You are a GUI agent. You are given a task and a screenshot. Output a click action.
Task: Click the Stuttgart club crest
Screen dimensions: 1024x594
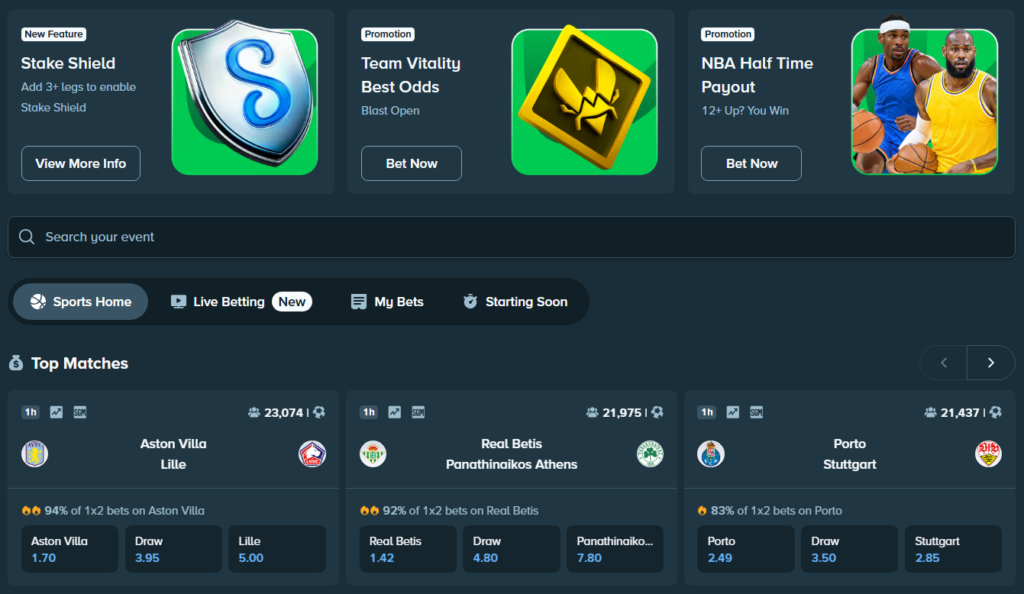[x=988, y=454]
